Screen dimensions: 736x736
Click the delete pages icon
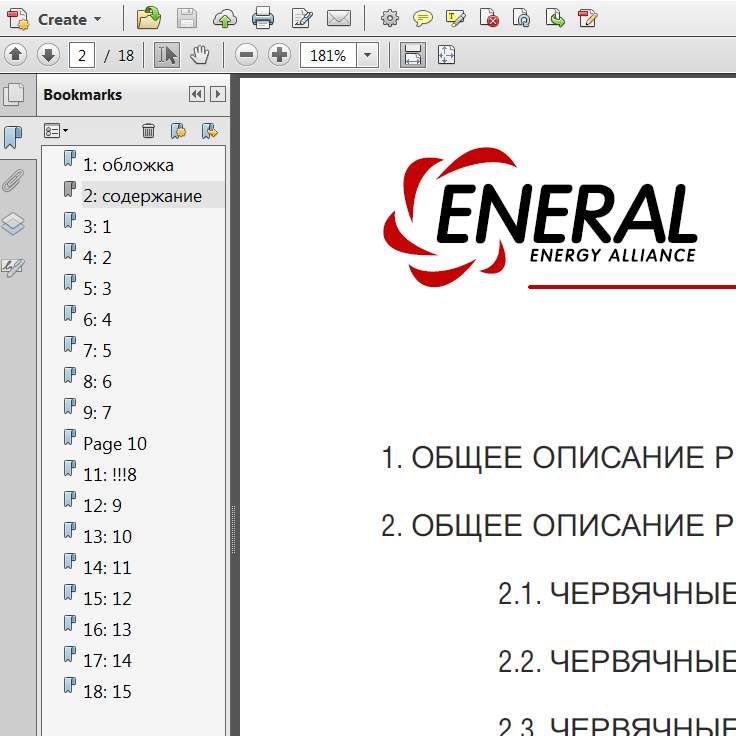[x=489, y=19]
